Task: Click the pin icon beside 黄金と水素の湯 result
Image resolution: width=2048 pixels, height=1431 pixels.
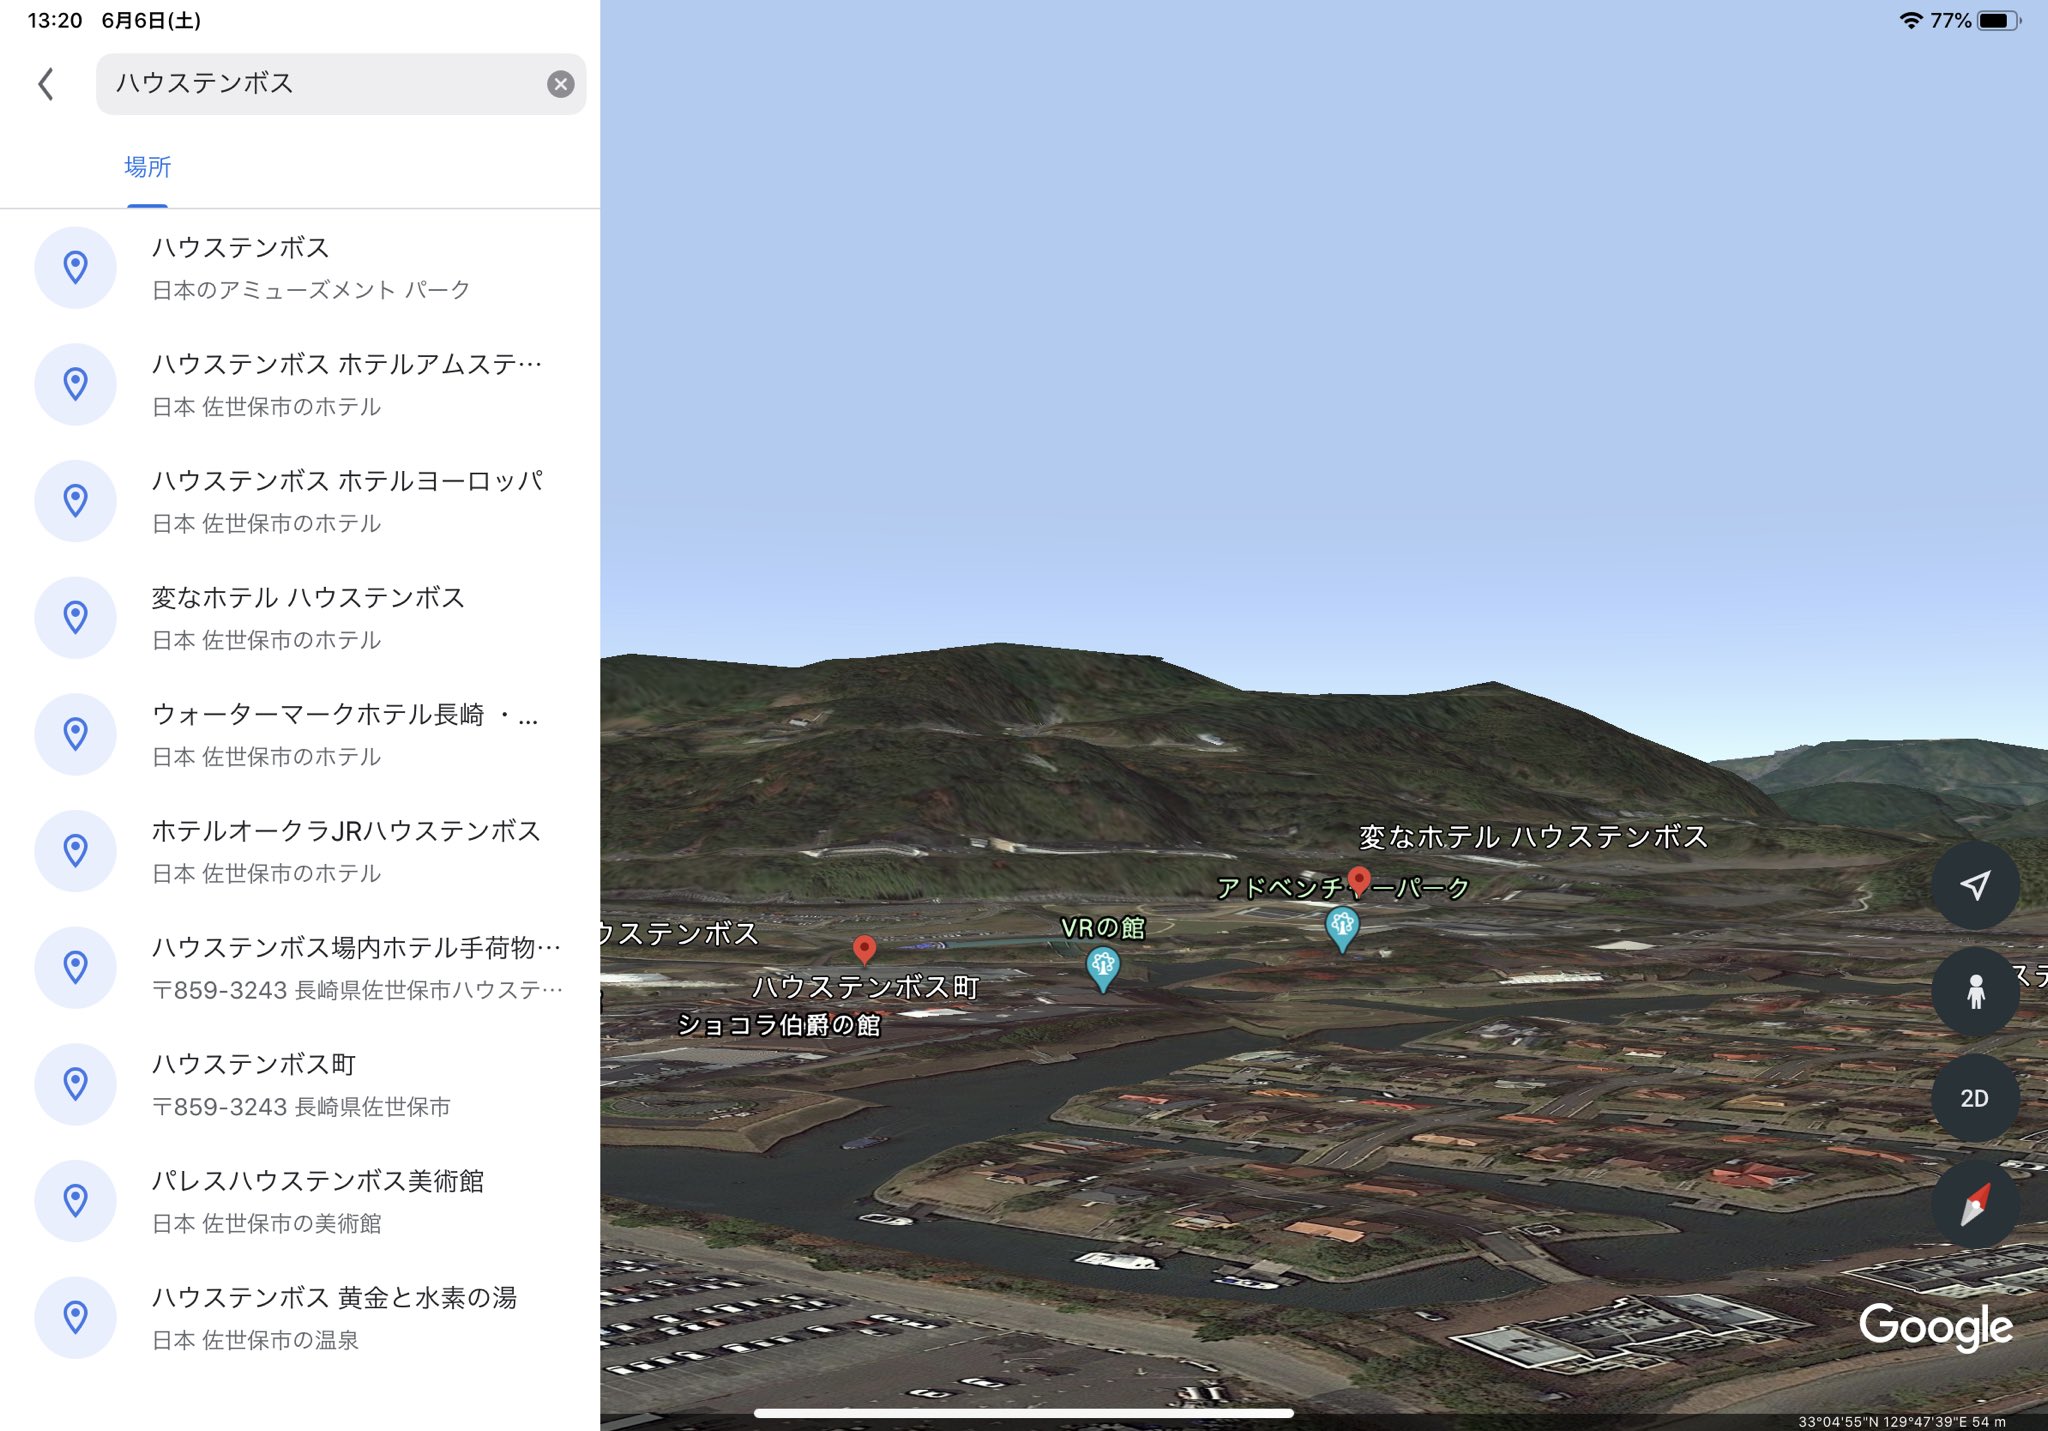Action: tap(75, 1317)
